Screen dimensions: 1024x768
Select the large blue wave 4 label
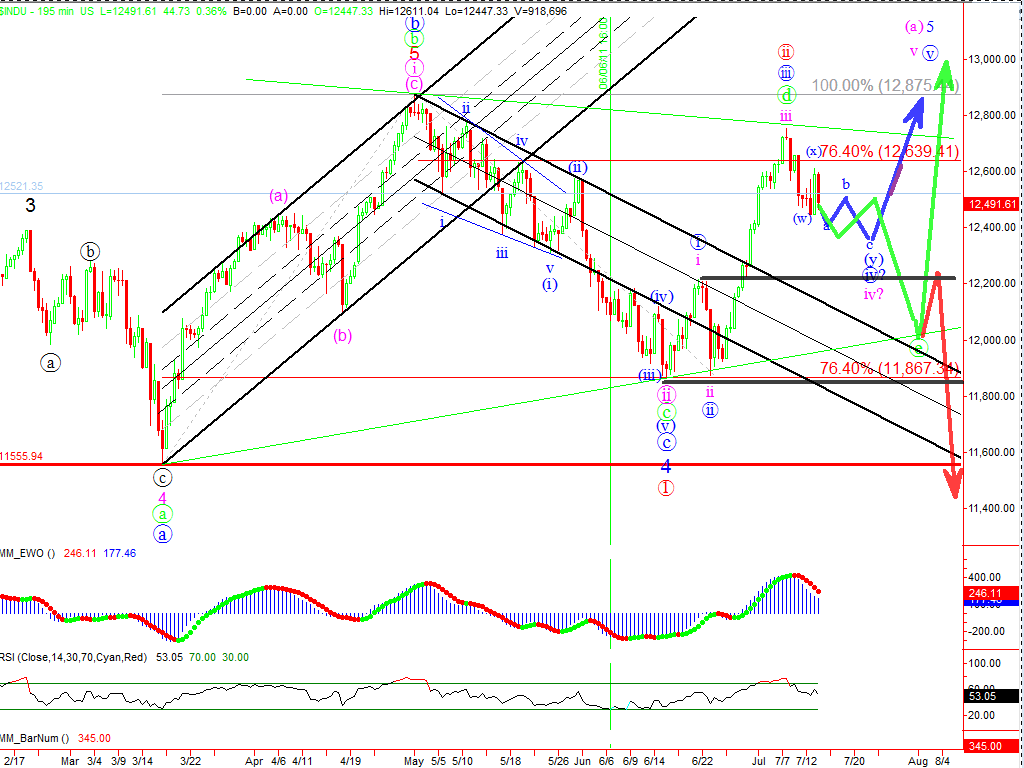tap(665, 466)
